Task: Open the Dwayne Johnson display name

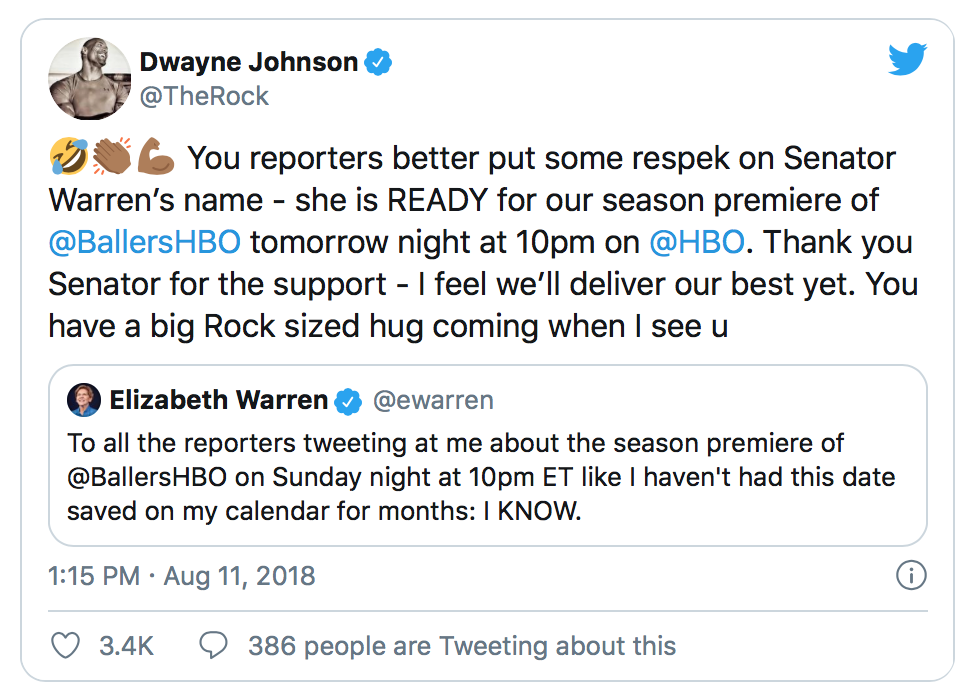Action: click(x=249, y=62)
